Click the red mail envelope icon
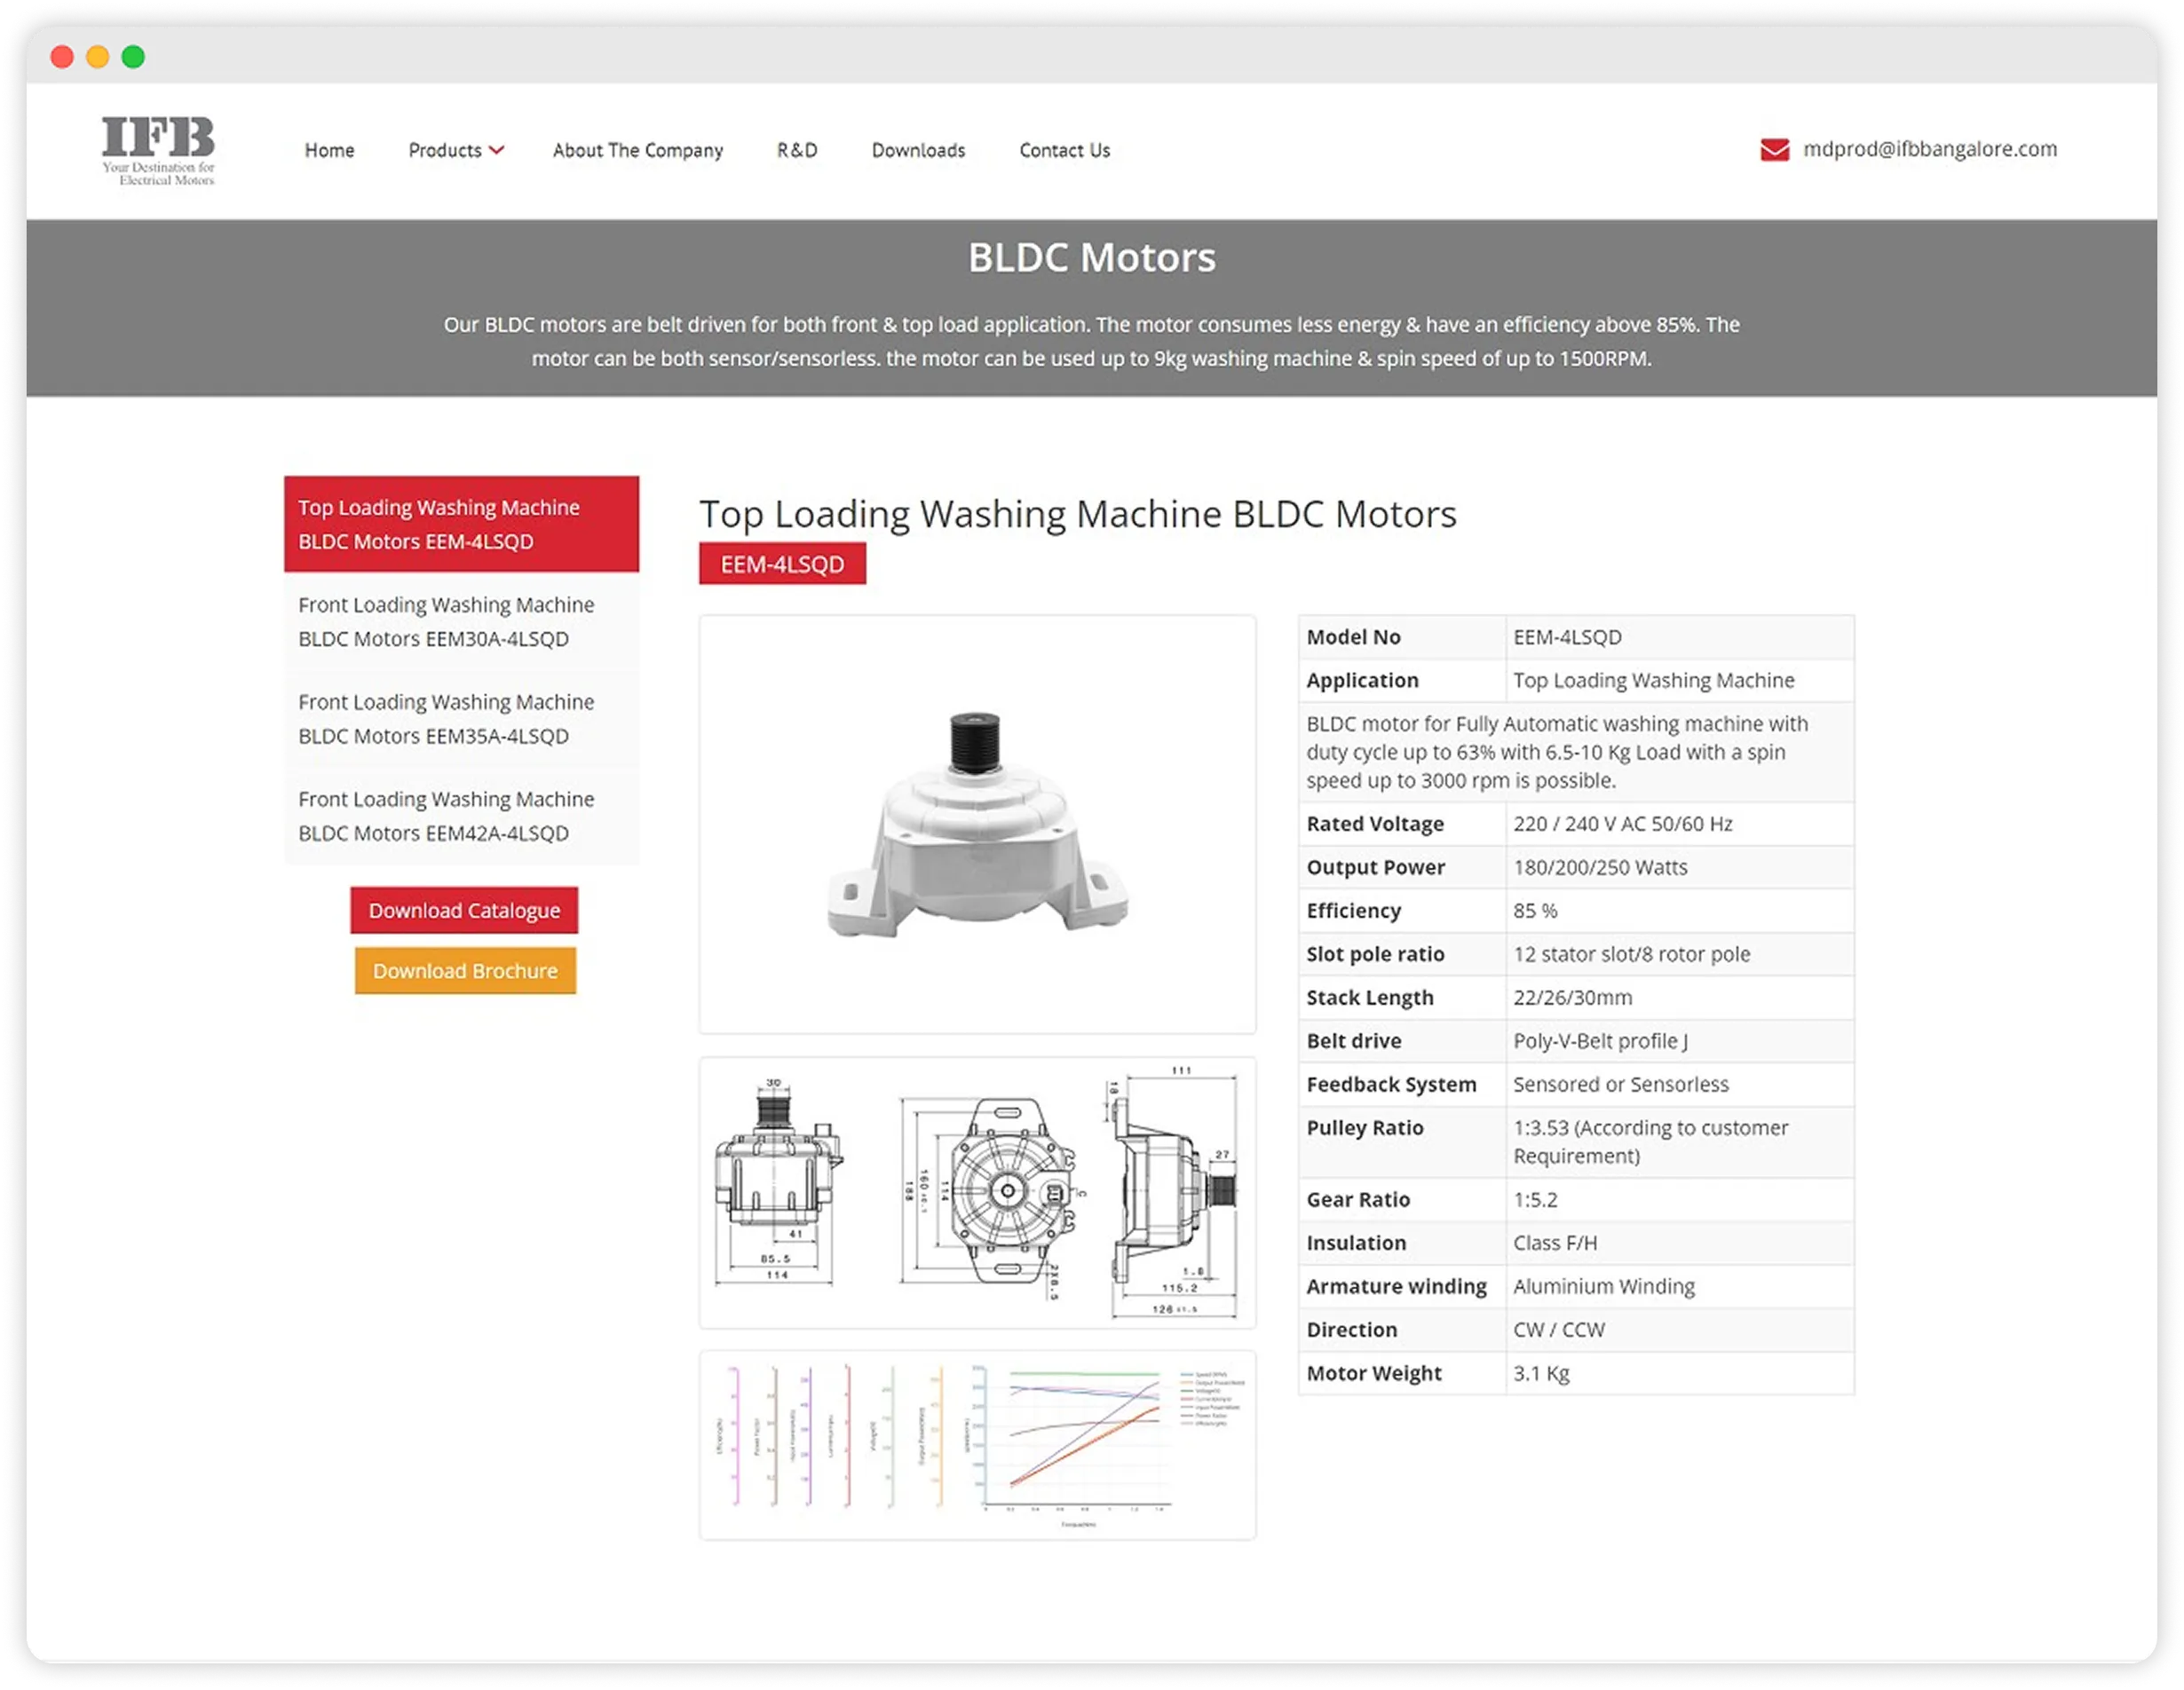Image resolution: width=2184 pixels, height=1690 pixels. [1774, 150]
